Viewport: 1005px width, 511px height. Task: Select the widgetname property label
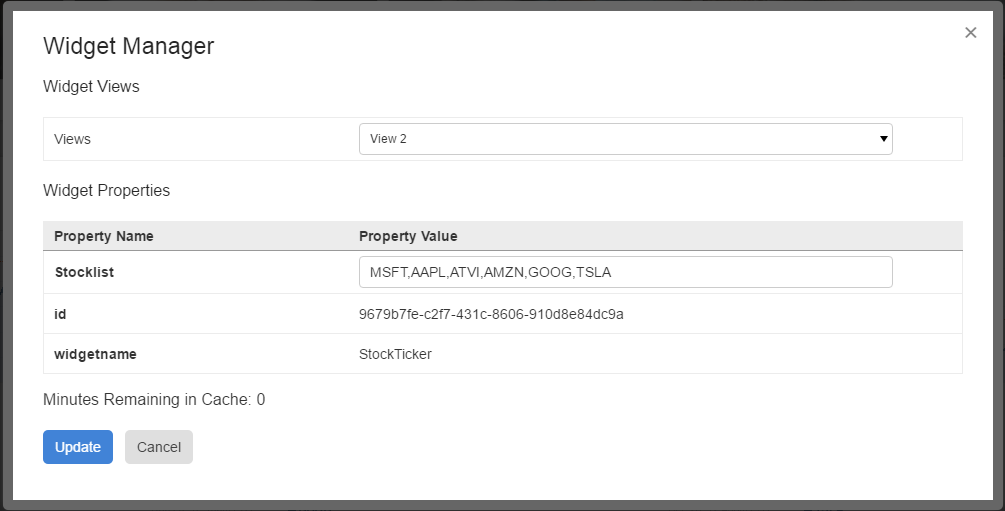click(95, 354)
